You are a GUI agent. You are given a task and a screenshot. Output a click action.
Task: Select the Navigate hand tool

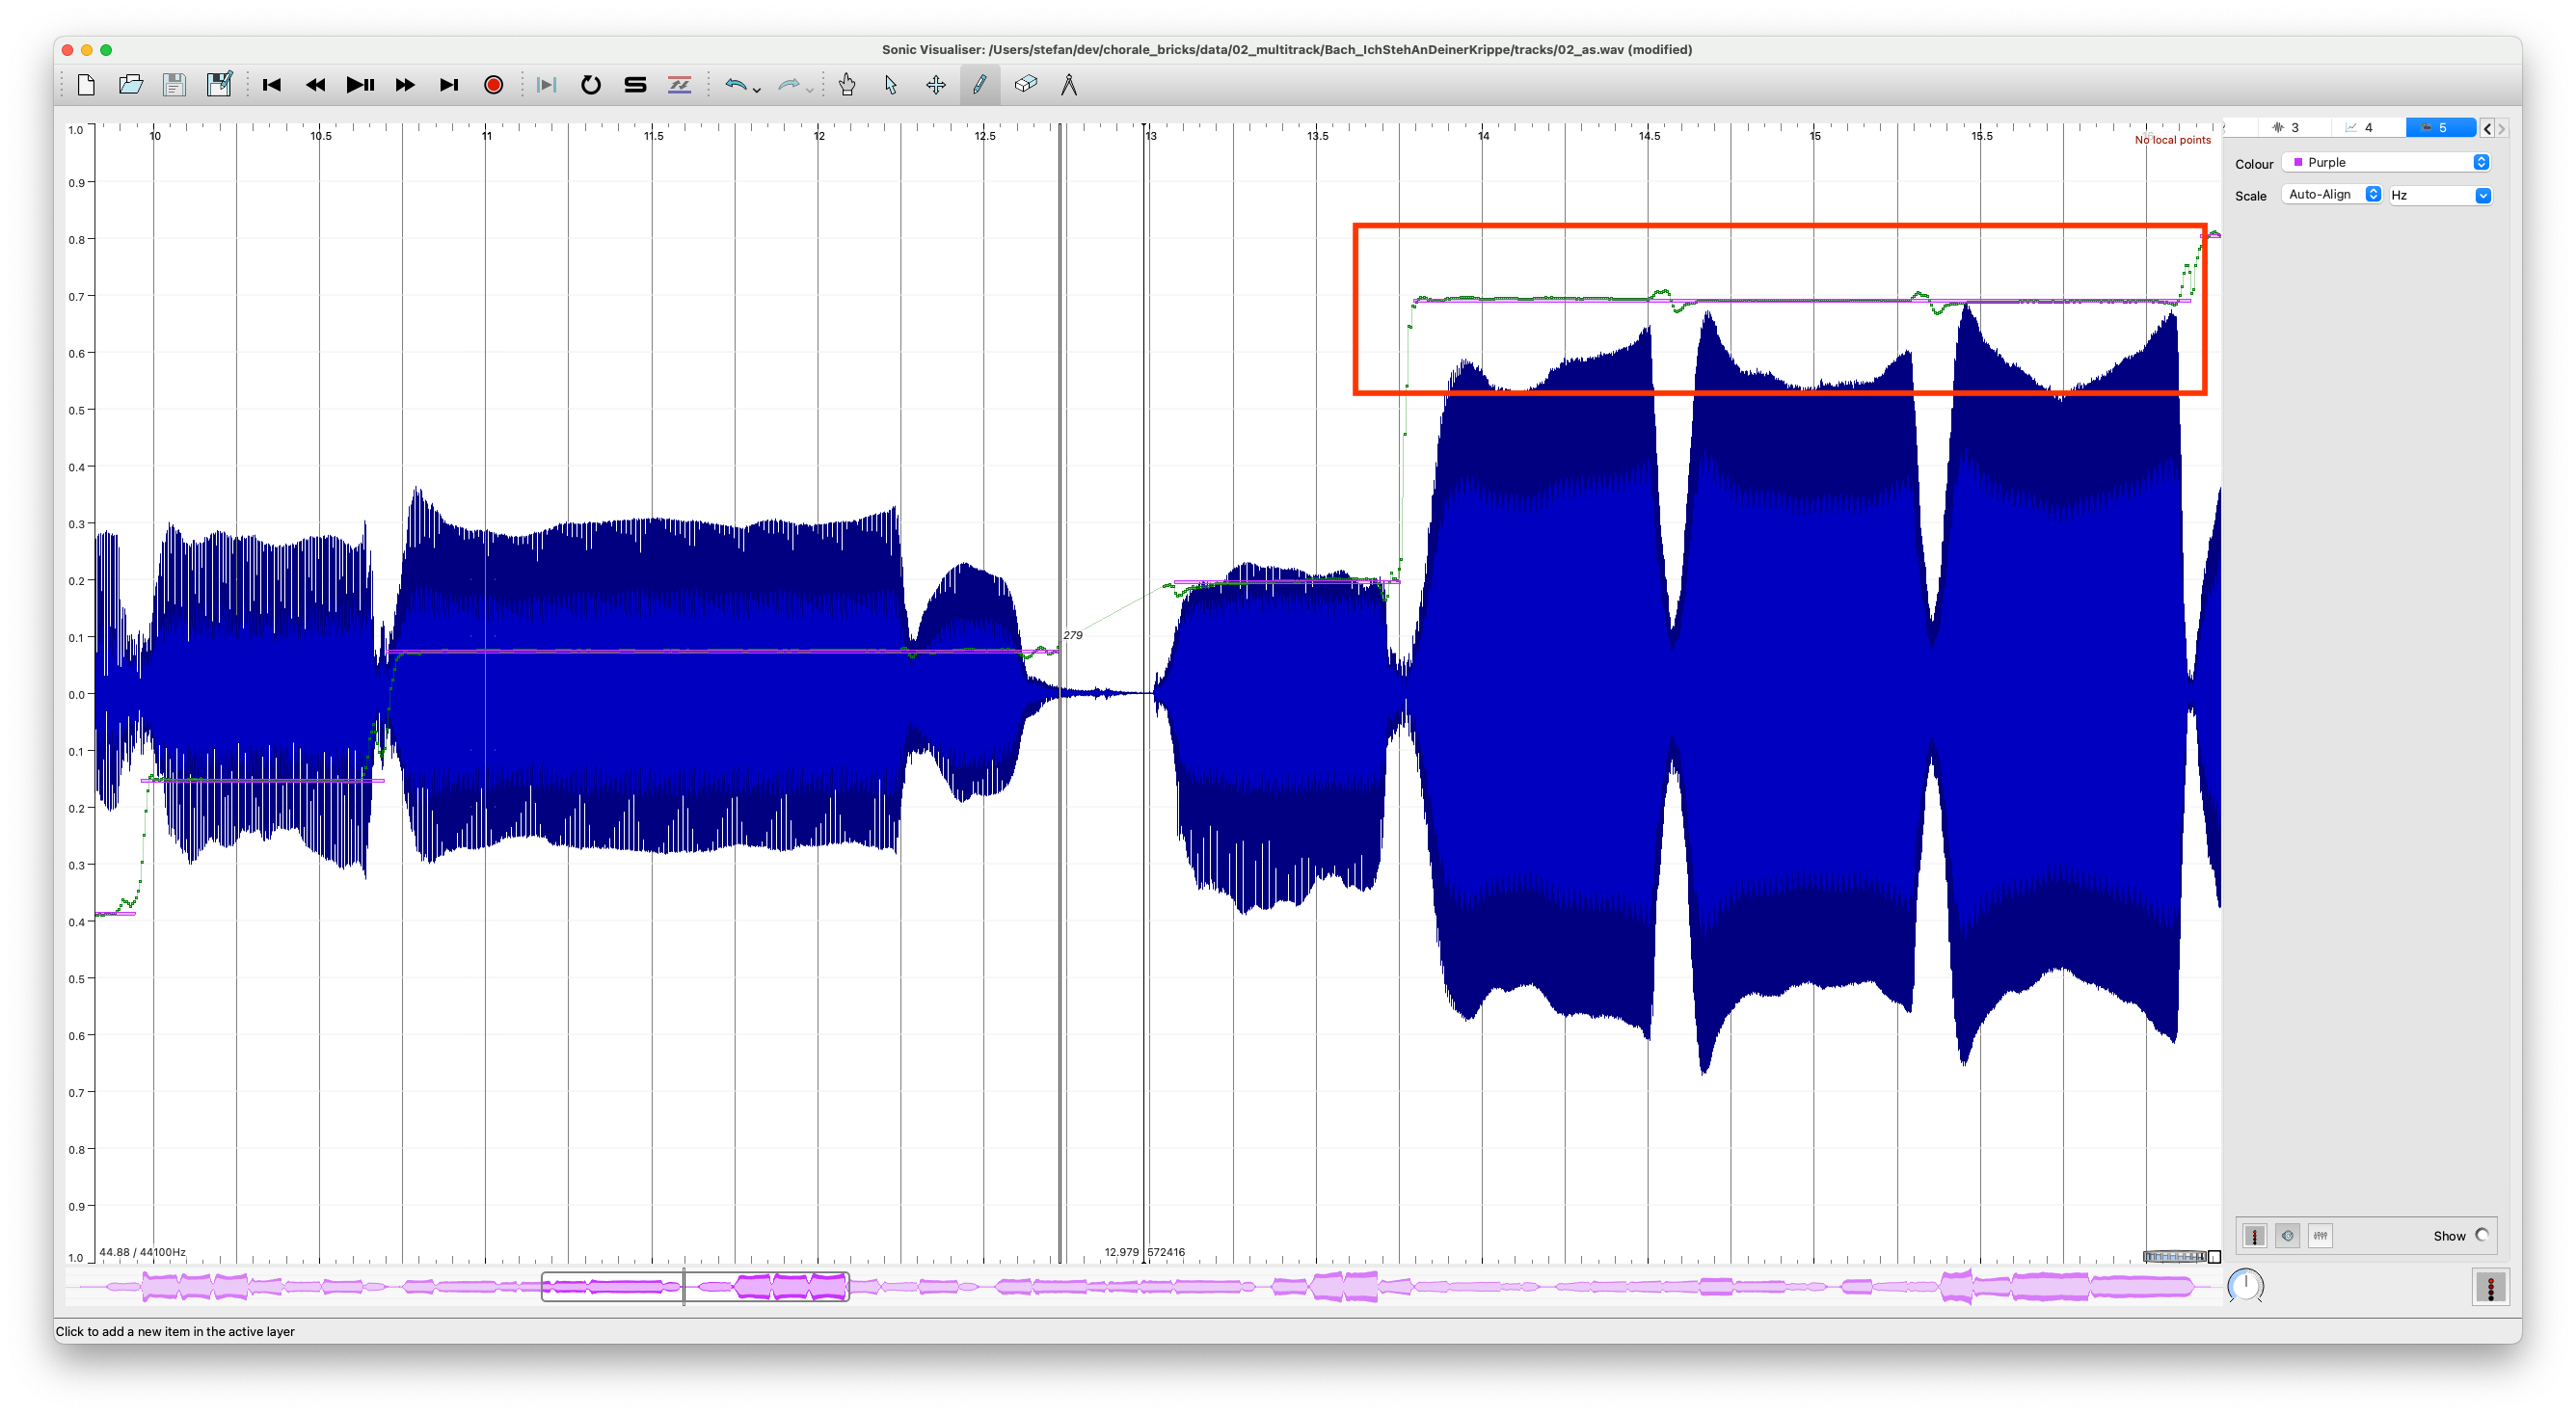(847, 85)
